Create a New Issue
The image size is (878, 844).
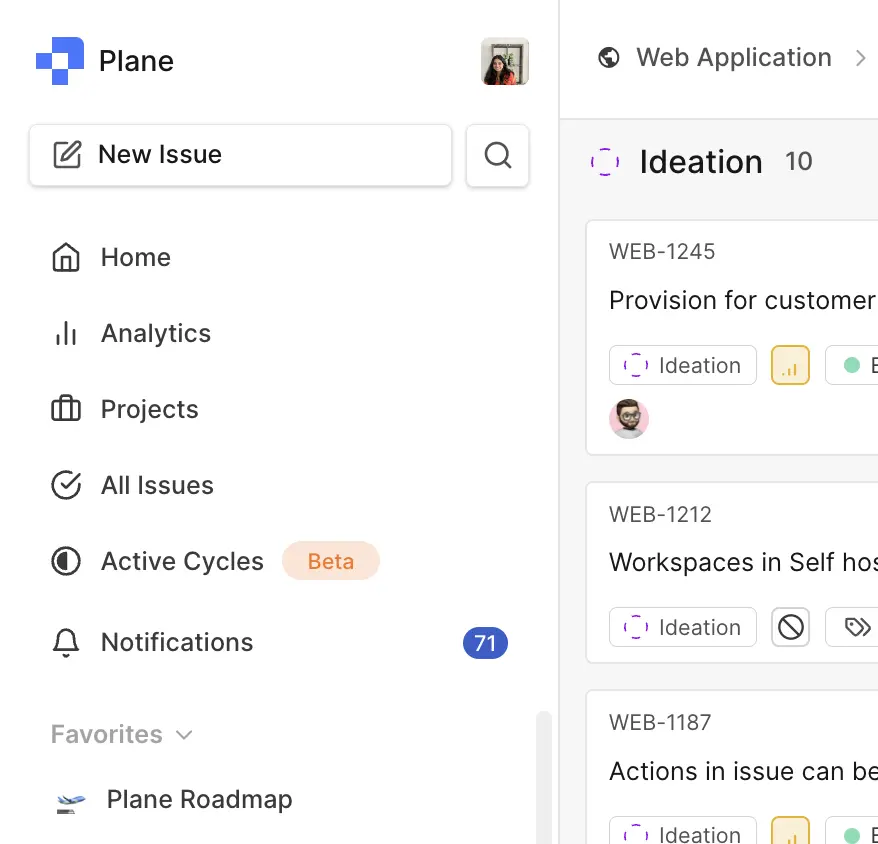tap(240, 155)
